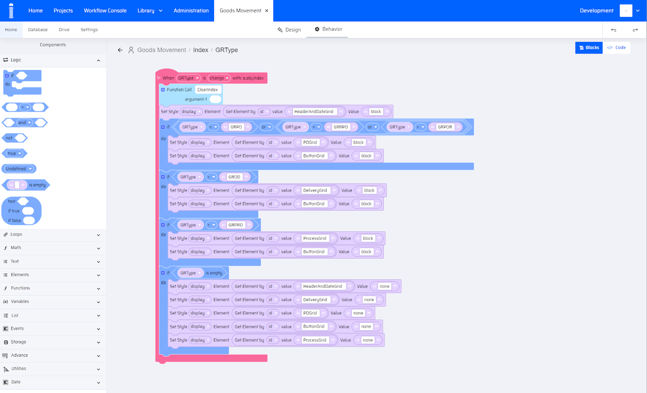Select the 'if do' logic block in palette

click(x=22, y=83)
